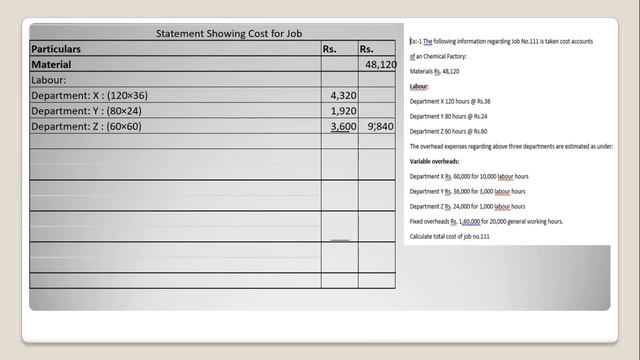Click 'Calculate total cost of job no.111'
640x360 pixels.
449,236
